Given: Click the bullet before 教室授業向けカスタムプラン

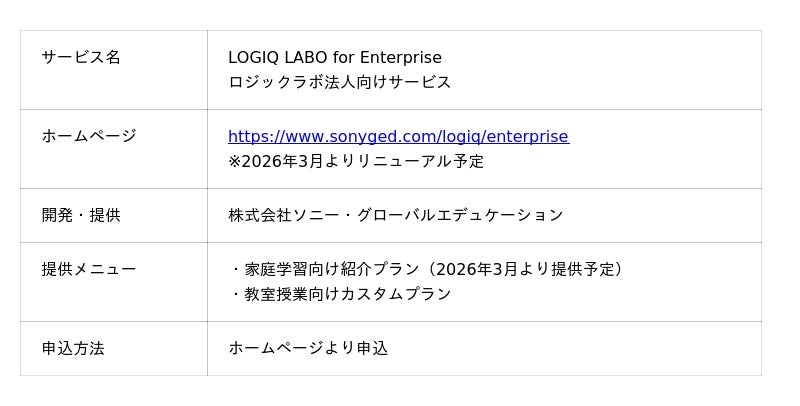Looking at the screenshot, I should coord(236,294).
